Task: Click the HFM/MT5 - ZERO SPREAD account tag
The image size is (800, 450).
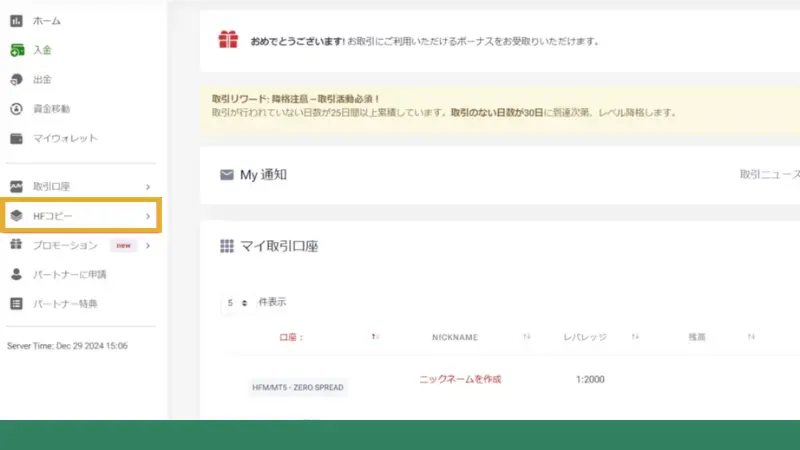Action: click(297, 387)
